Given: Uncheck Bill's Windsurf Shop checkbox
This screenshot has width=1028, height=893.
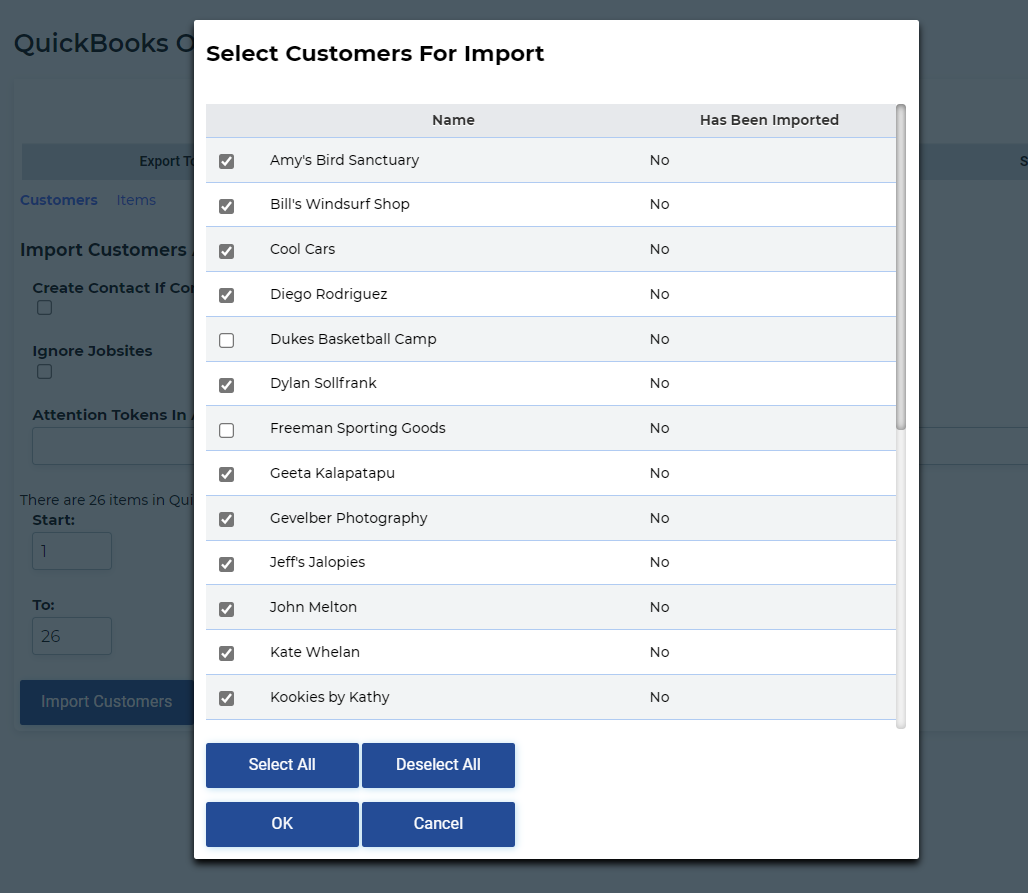Looking at the screenshot, I should coord(227,206).
